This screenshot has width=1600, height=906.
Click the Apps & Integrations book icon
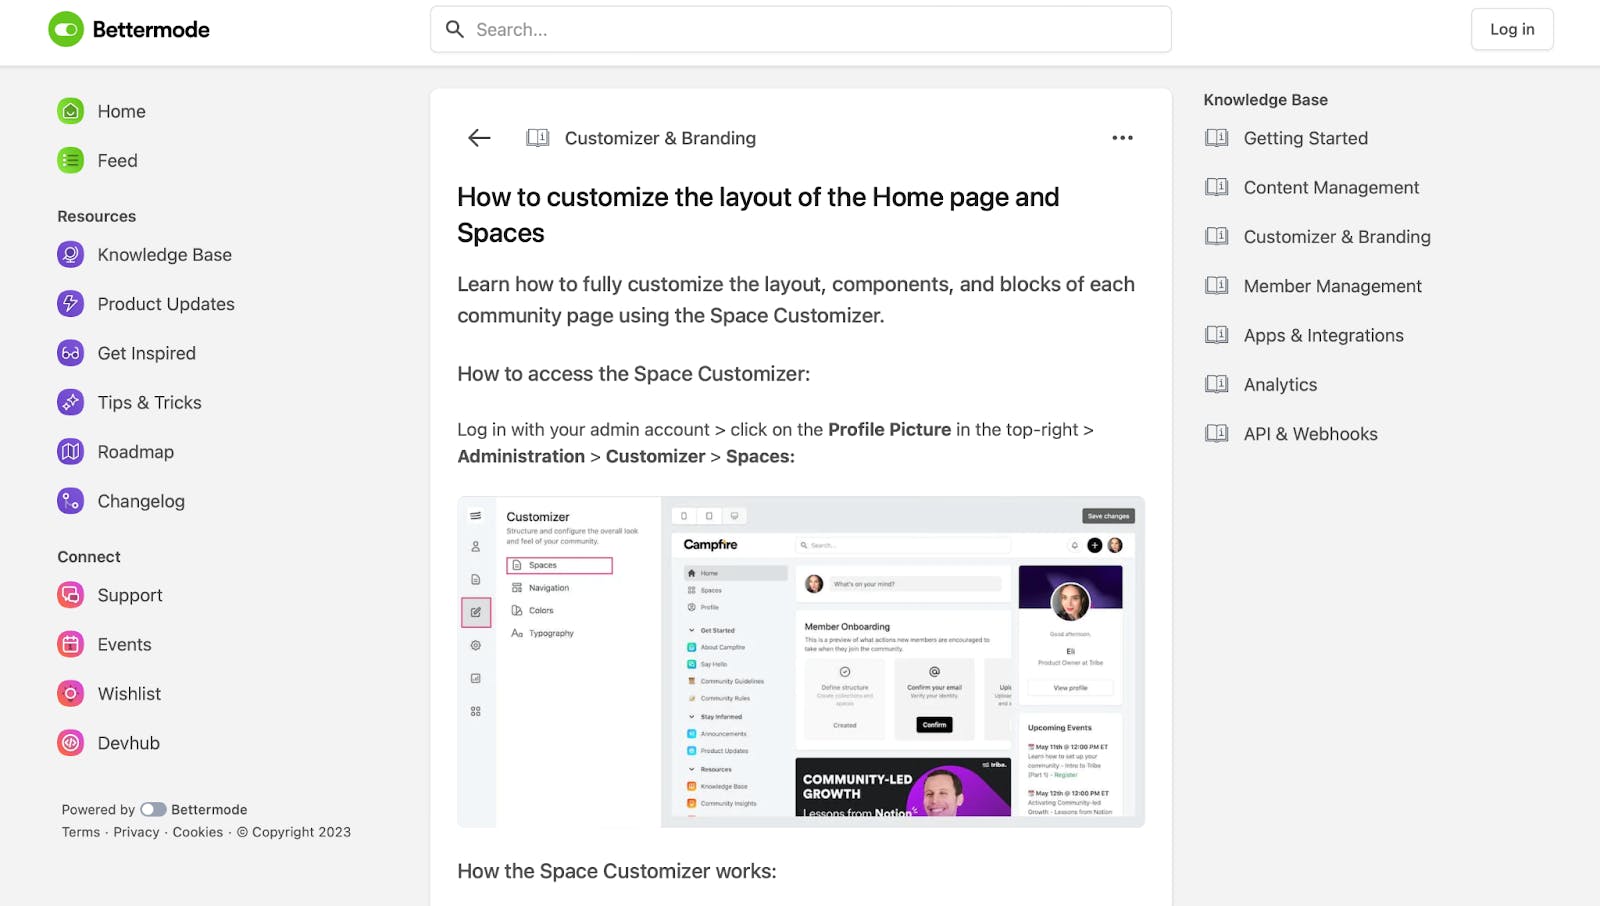(1217, 335)
